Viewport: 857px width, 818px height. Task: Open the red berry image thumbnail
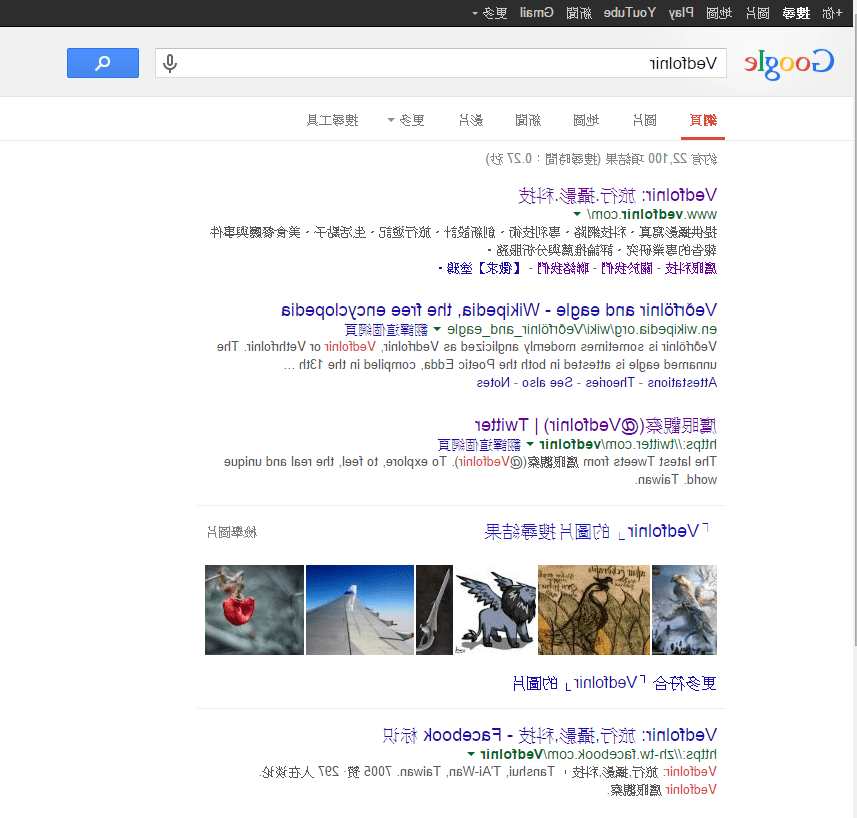254,610
